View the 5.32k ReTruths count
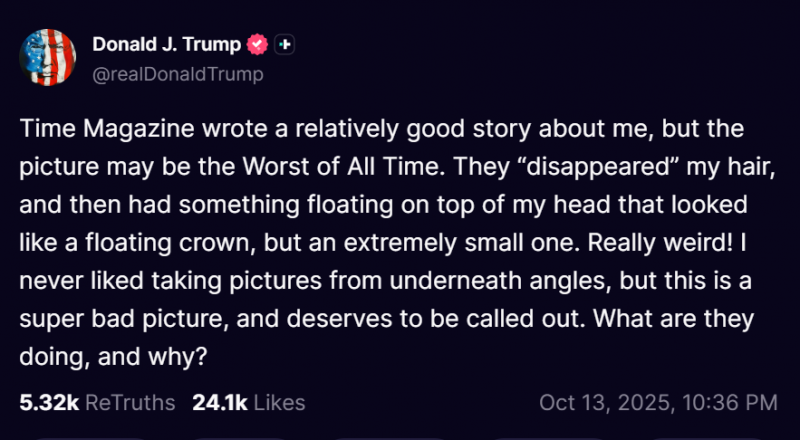 click(49, 403)
